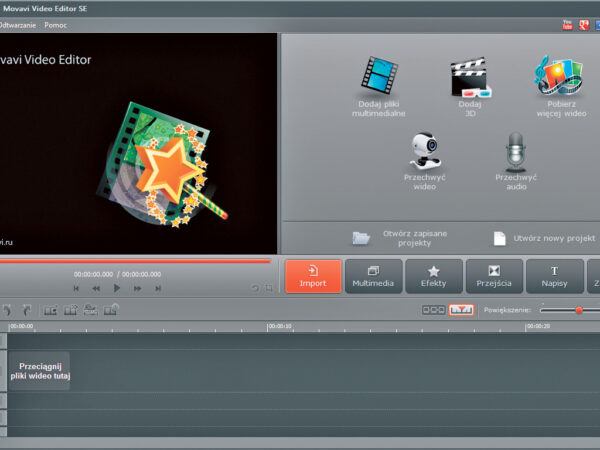Switch to timeline view mode

(461, 311)
